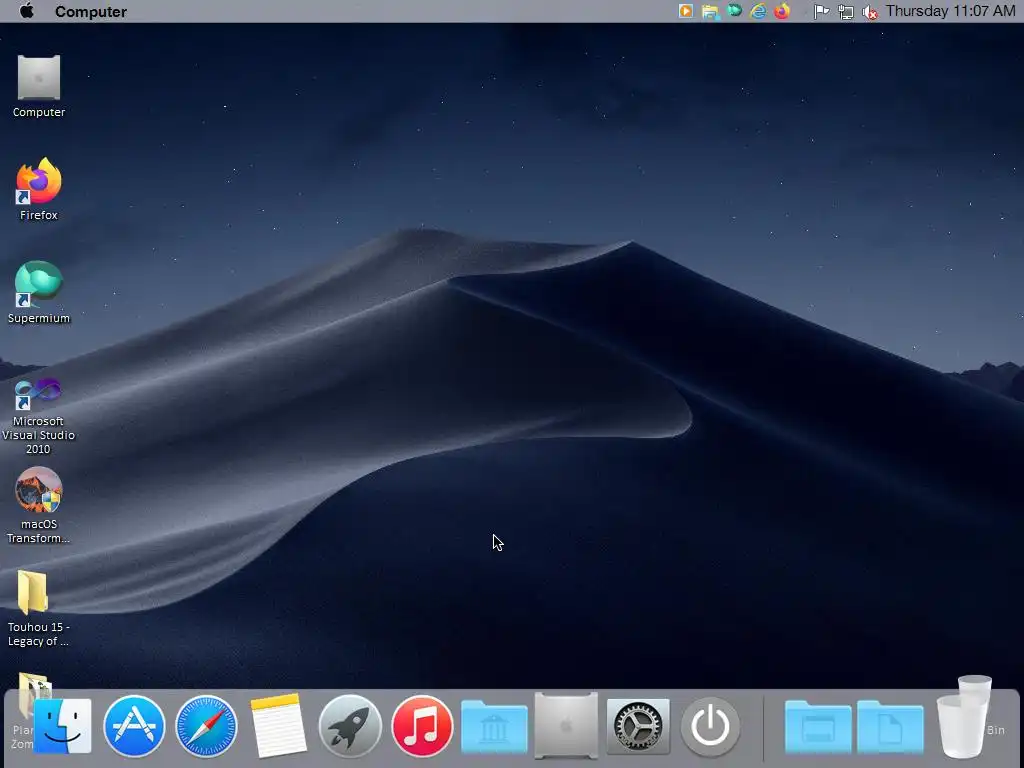
Task: Launch Internet Explorer from the menu bar
Action: (x=758, y=11)
